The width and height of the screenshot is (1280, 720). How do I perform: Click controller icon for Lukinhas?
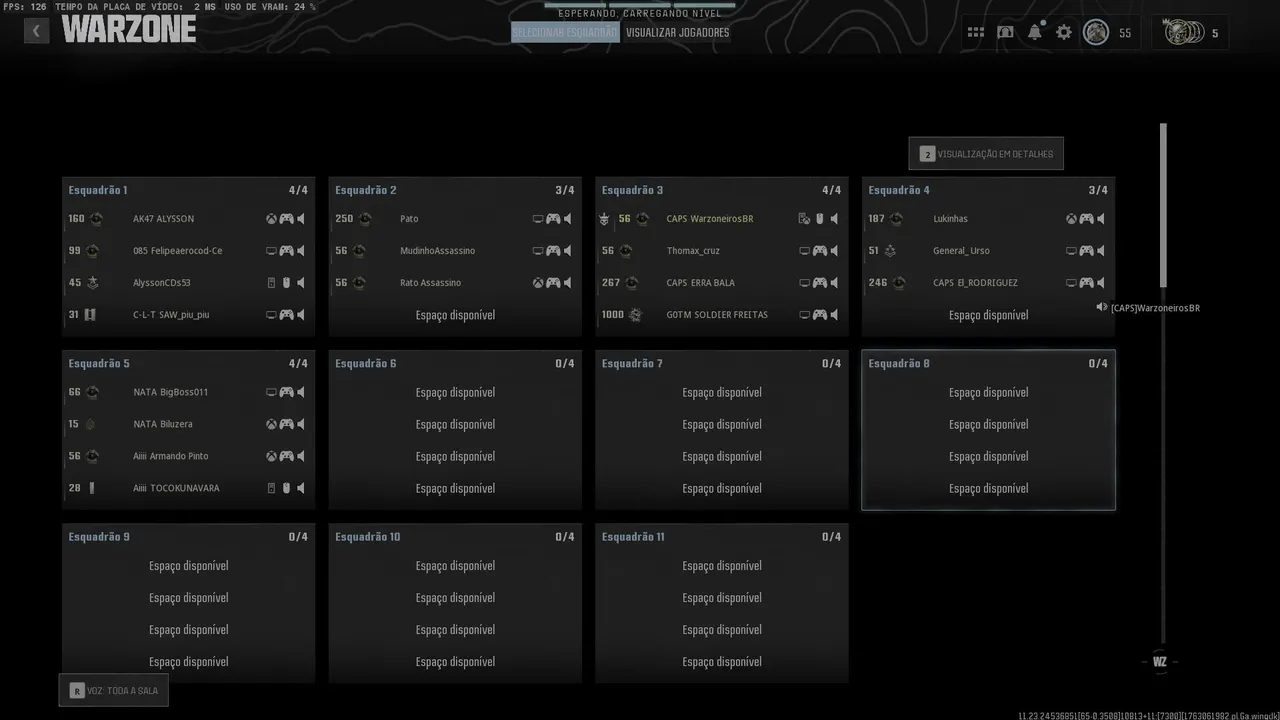(x=1086, y=219)
